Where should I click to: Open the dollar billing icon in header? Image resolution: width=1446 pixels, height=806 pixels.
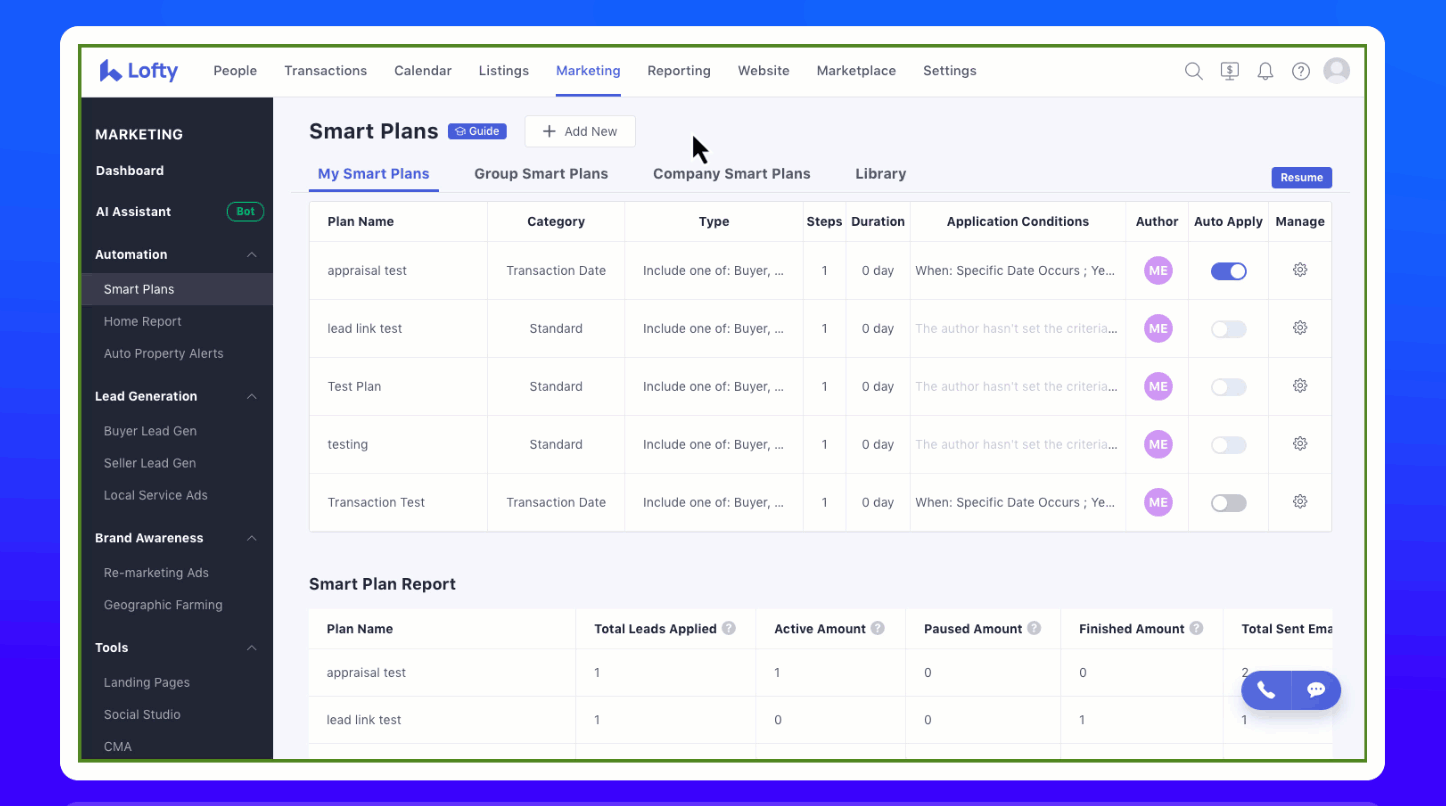pyautogui.click(x=1230, y=71)
